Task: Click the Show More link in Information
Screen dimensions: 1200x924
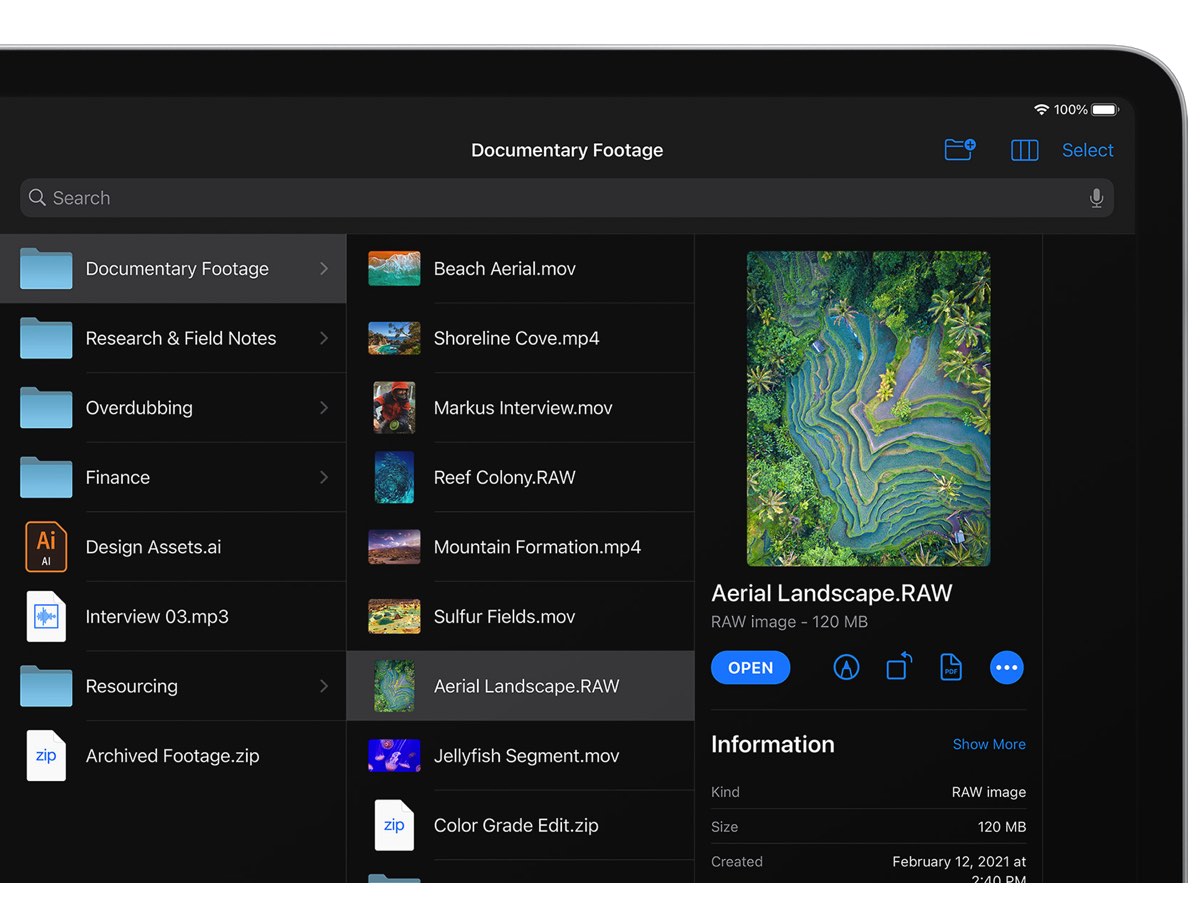Action: tap(989, 744)
